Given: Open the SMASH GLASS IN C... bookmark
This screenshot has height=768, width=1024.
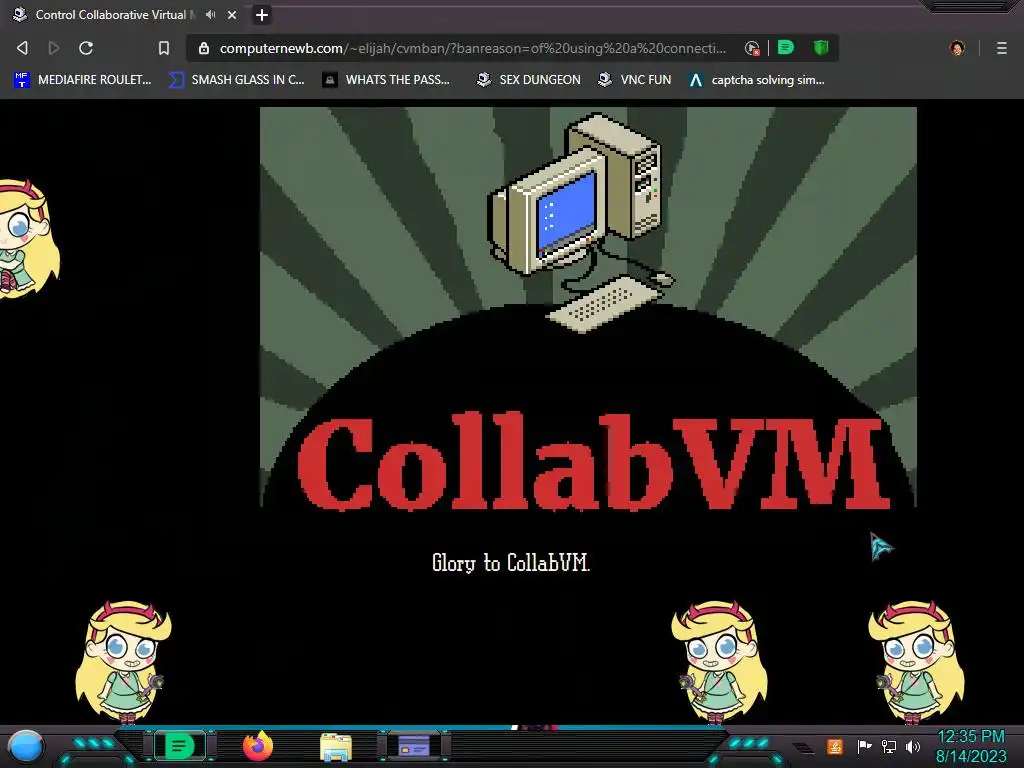Looking at the screenshot, I should click(x=236, y=80).
